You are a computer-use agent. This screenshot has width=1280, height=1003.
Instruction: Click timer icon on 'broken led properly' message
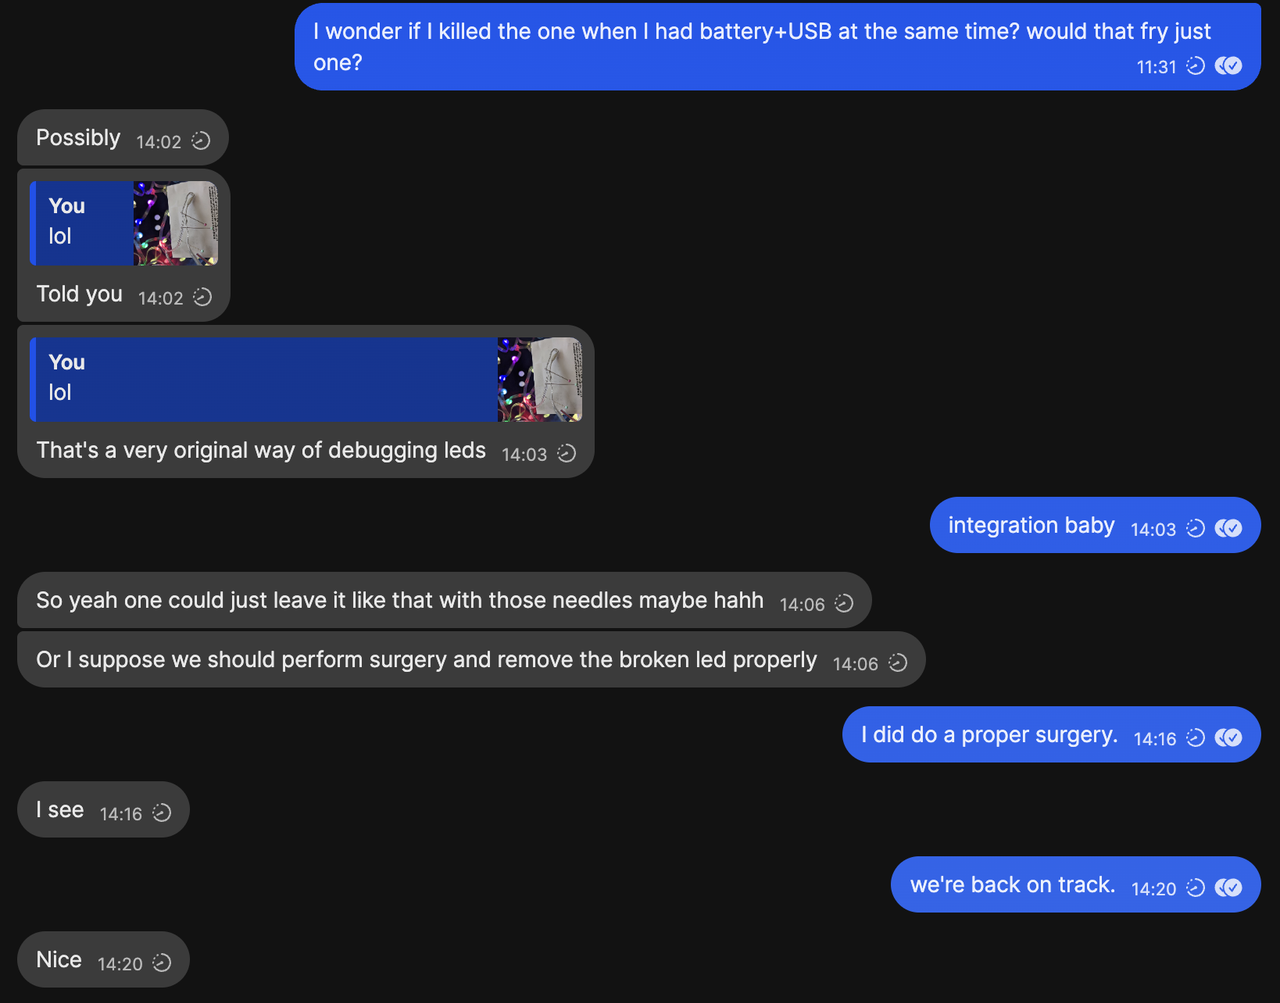(x=897, y=662)
